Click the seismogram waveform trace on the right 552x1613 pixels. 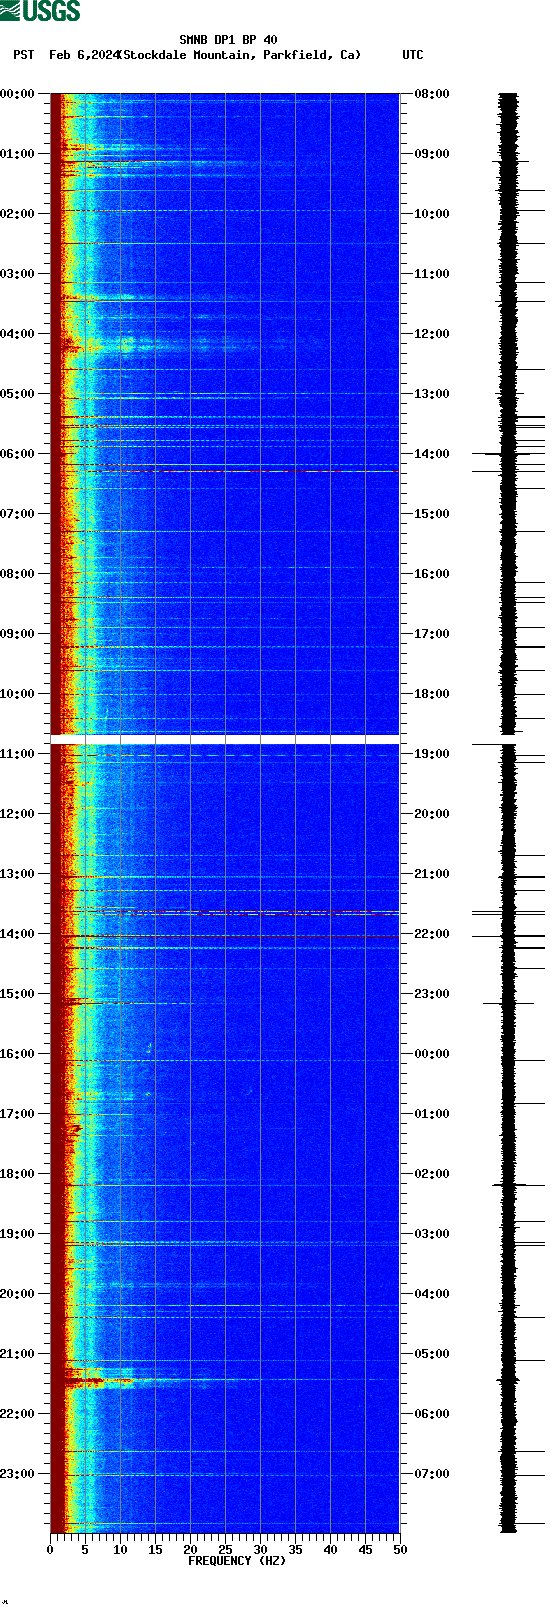pyautogui.click(x=509, y=813)
